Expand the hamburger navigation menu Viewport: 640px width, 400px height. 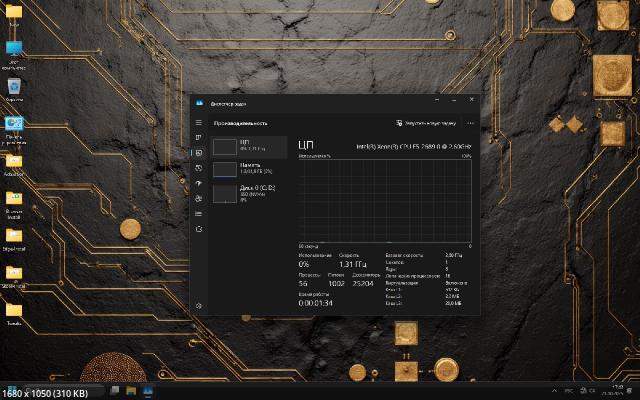[199, 122]
